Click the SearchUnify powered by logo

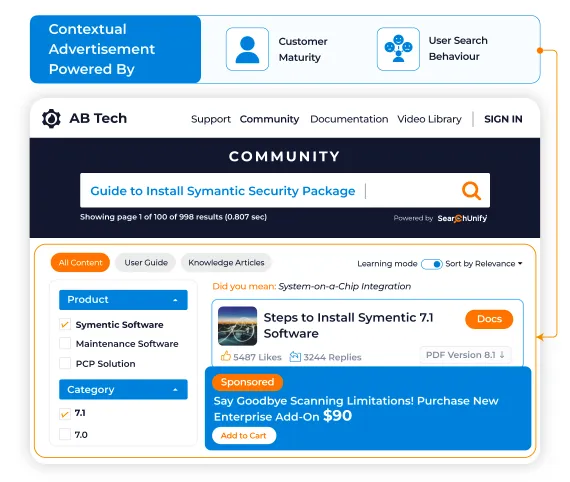click(x=462, y=218)
